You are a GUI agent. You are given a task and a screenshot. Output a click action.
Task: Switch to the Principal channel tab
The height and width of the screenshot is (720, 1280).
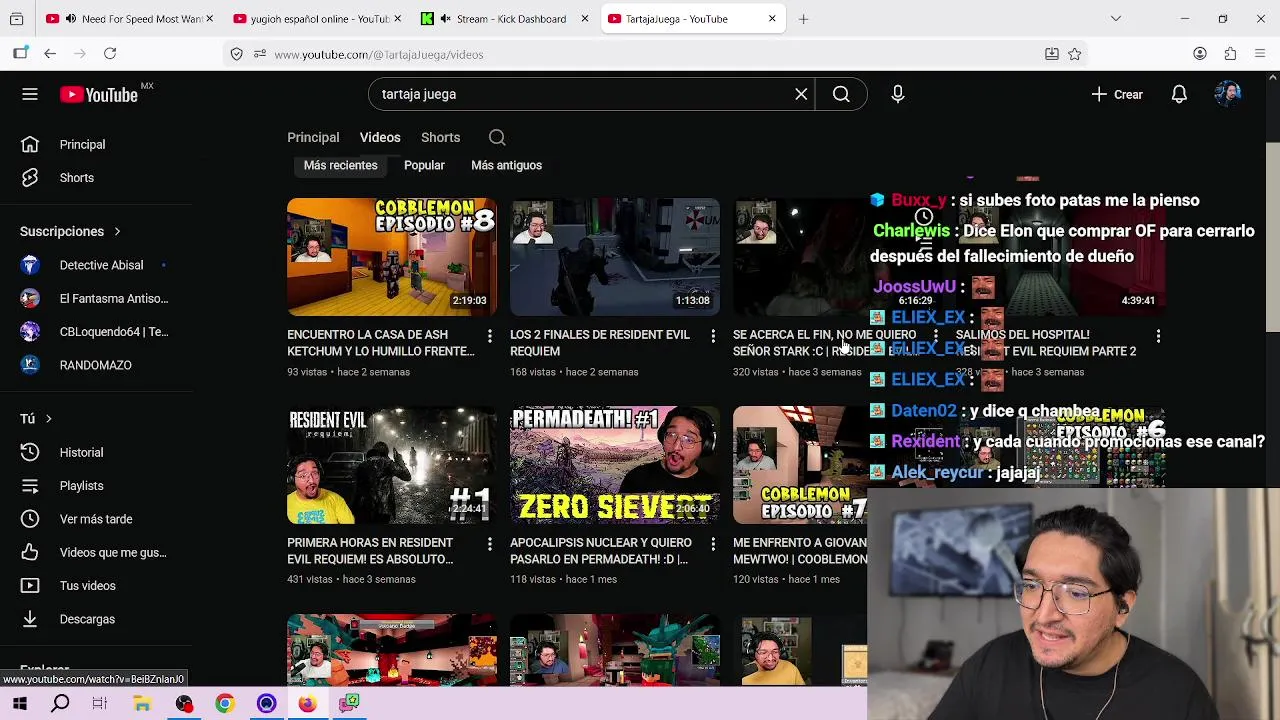coord(313,137)
